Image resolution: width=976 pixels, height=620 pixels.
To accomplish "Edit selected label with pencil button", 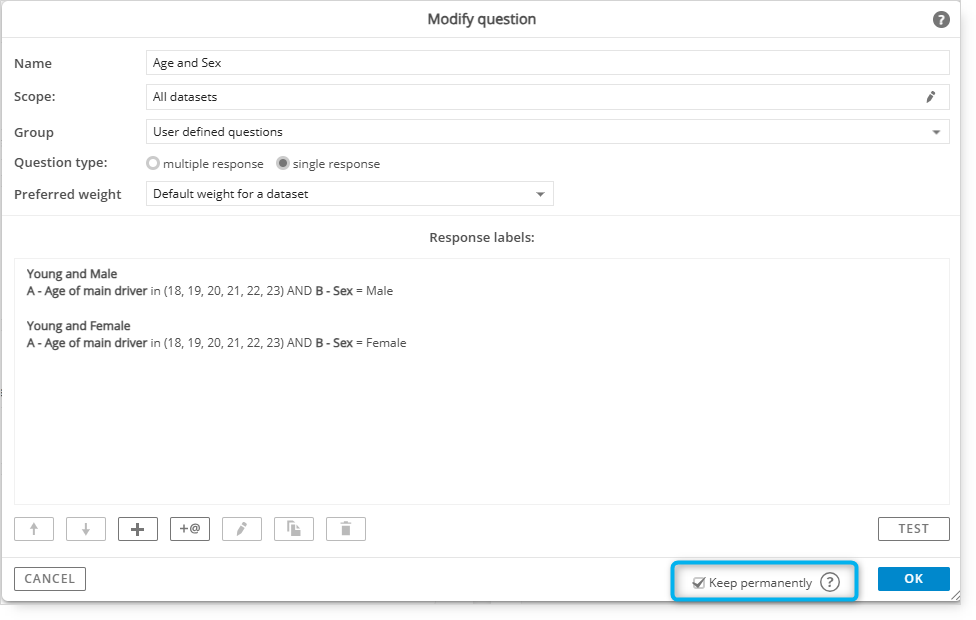I will [x=242, y=529].
